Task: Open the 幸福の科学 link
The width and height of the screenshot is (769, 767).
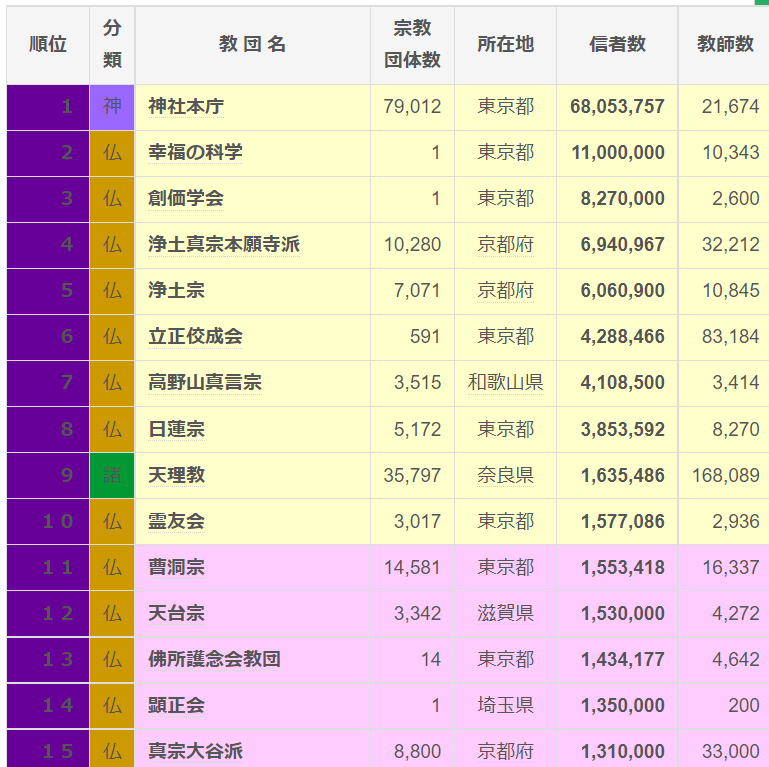Action: pyautogui.click(x=195, y=153)
